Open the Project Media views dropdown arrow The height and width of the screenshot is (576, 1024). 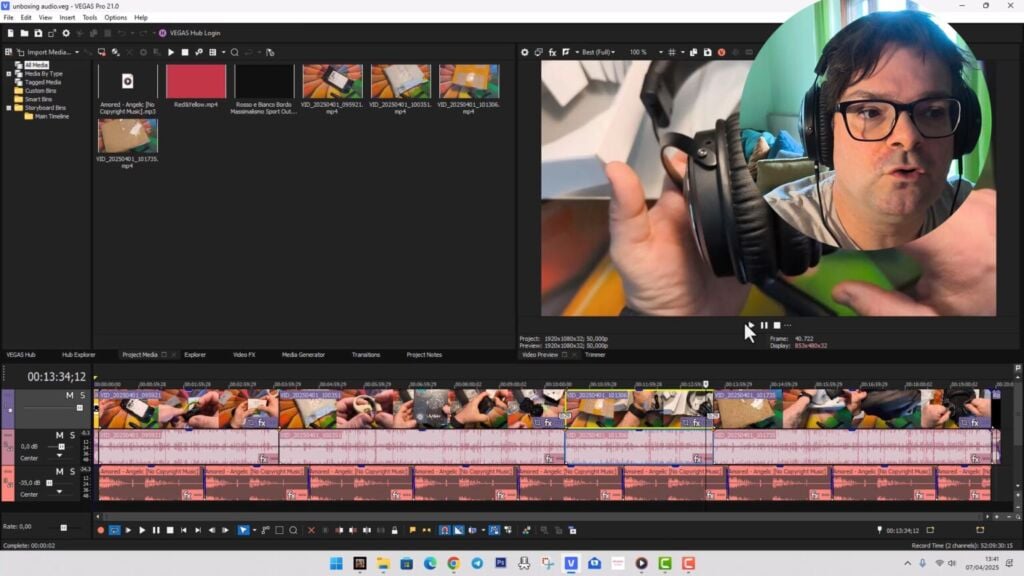click(223, 52)
